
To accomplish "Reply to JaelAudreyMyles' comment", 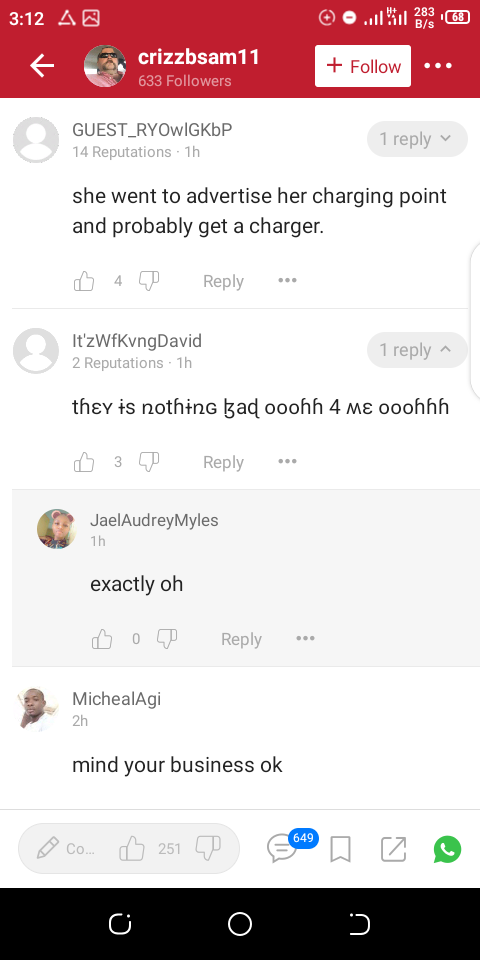I will tap(241, 639).
